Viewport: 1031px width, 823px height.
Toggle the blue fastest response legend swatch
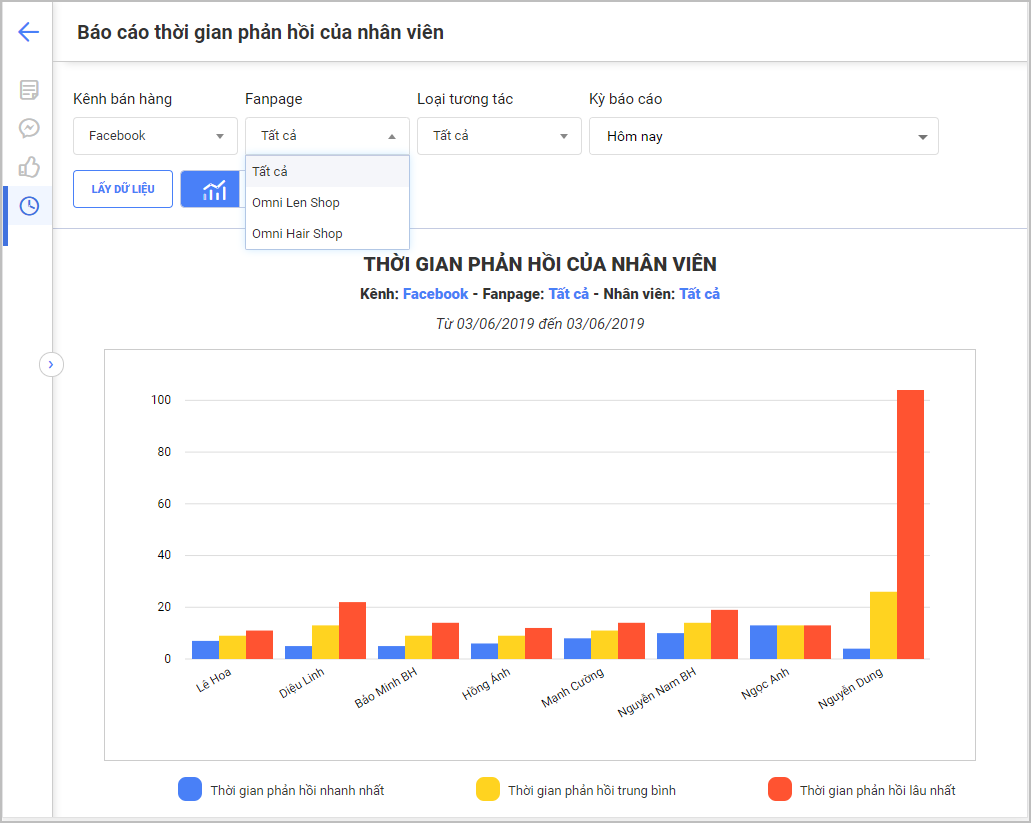tap(190, 790)
